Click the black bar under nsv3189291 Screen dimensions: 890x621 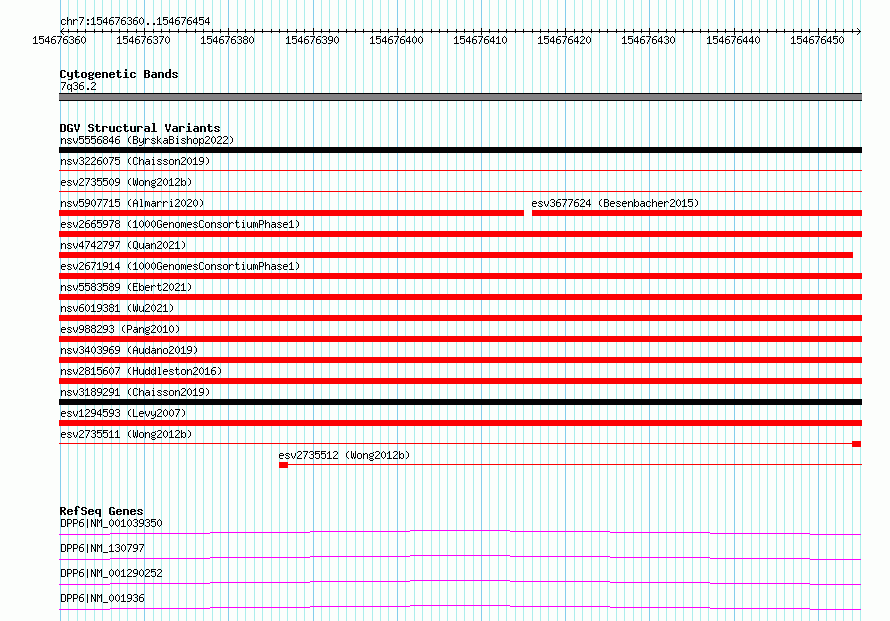[460, 402]
